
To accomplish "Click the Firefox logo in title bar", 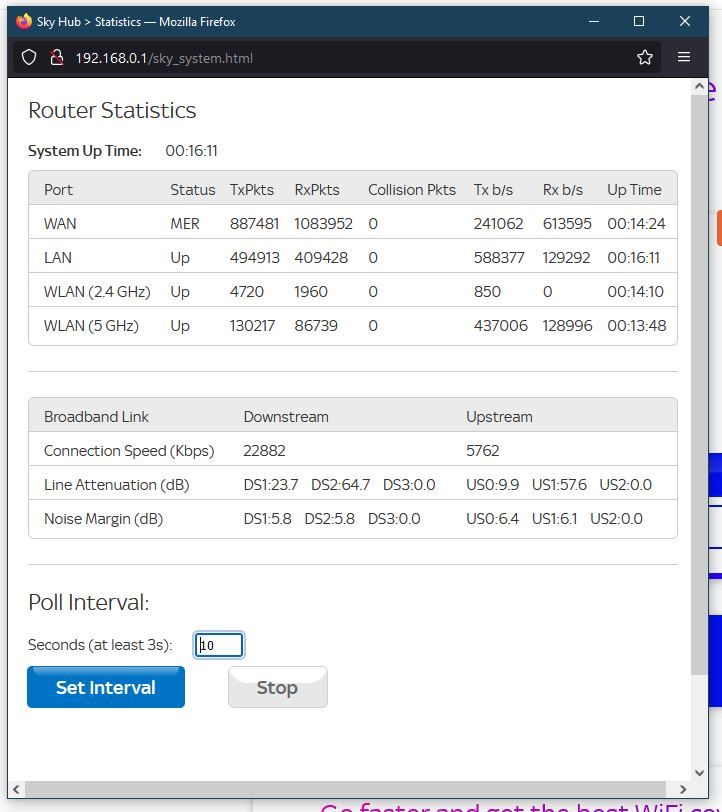I will (x=24, y=21).
